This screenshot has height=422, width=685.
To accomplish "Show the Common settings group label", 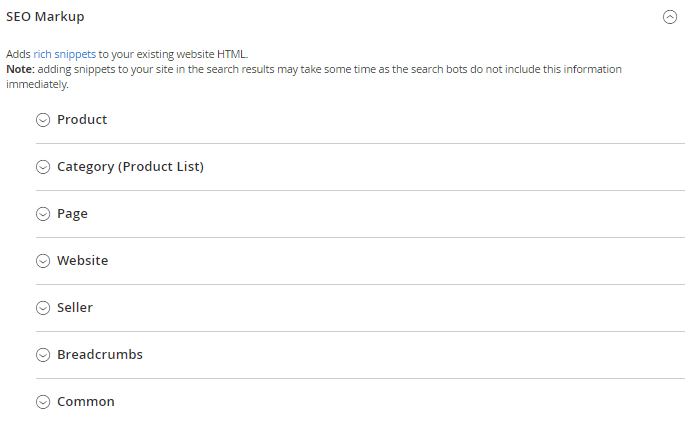I will pos(86,402).
